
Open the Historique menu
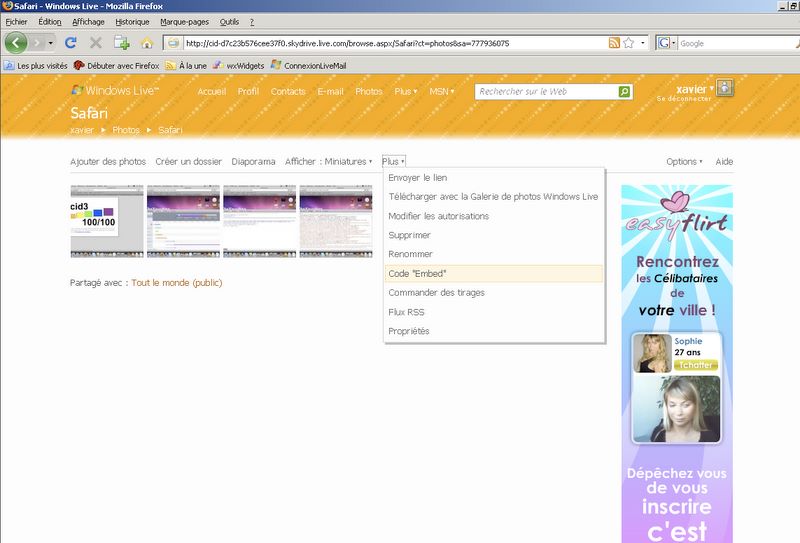pyautogui.click(x=132, y=21)
